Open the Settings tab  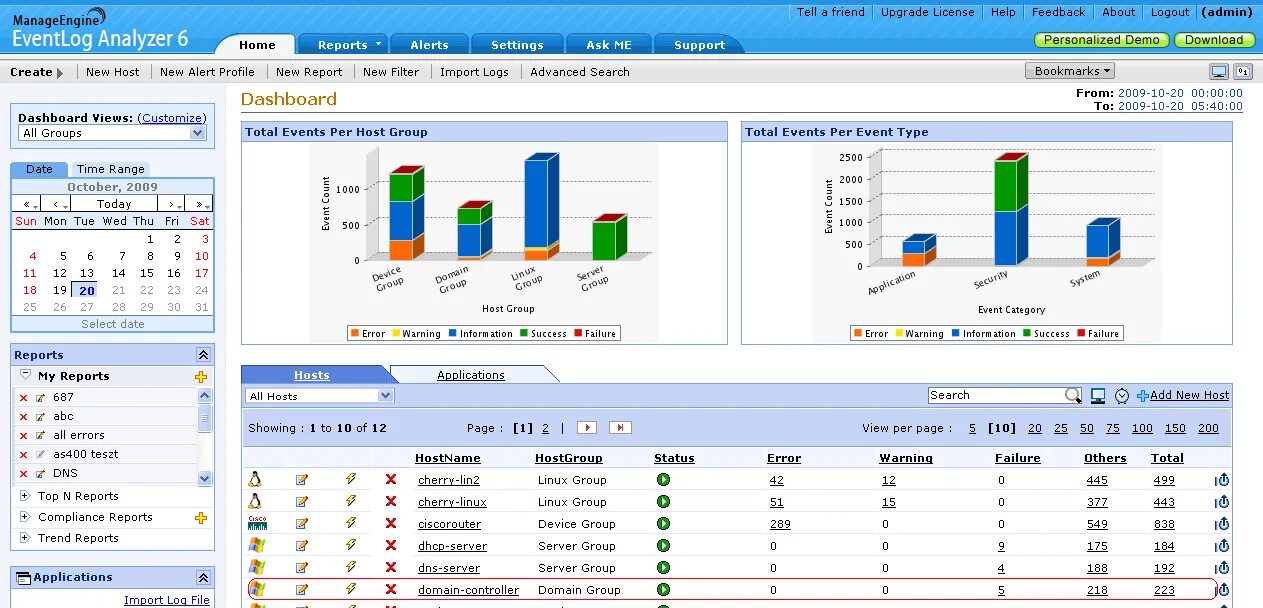point(517,45)
